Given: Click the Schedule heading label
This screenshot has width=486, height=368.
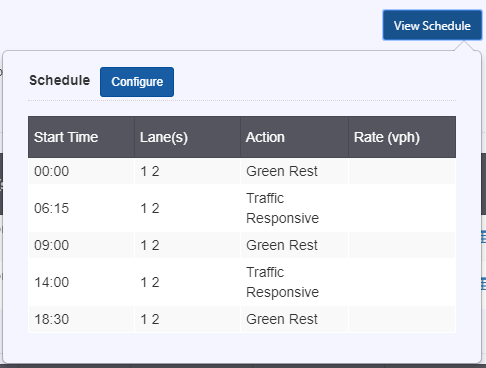Looking at the screenshot, I should point(60,80).
